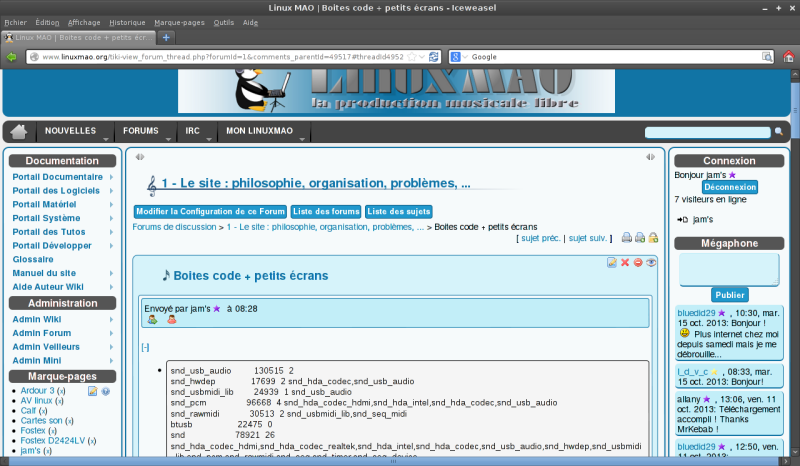800x466 pixels.
Task: Open the Fichier menu
Action: (x=15, y=22)
